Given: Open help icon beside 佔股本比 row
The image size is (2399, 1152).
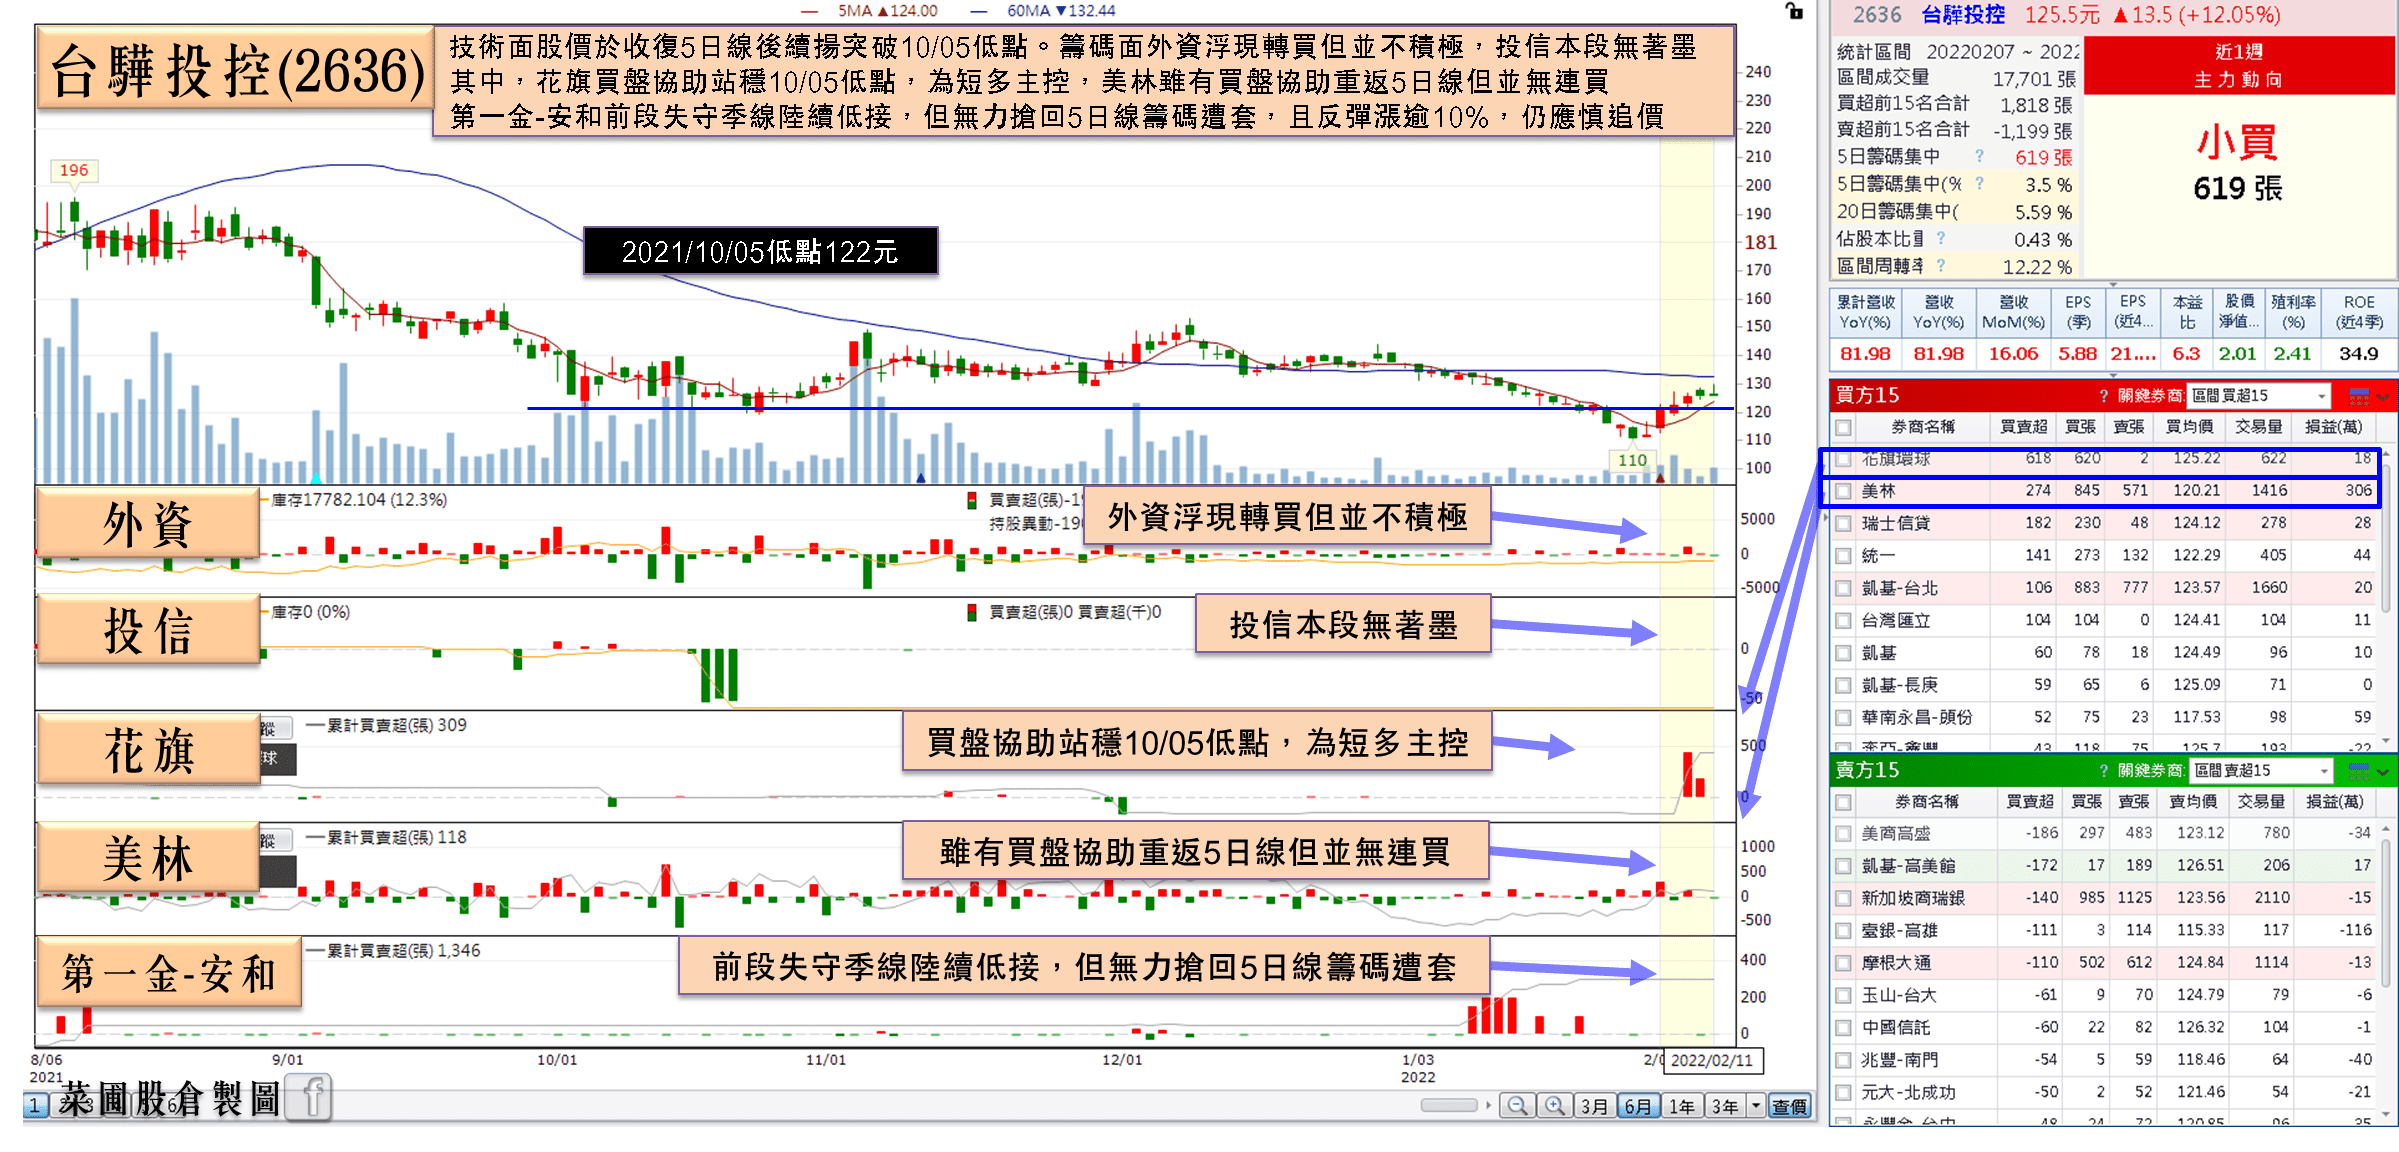Looking at the screenshot, I should point(1941,238).
